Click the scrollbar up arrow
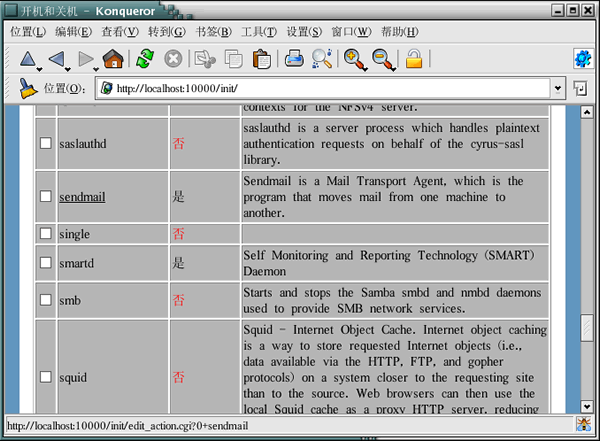The height and width of the screenshot is (441, 600). (587, 112)
